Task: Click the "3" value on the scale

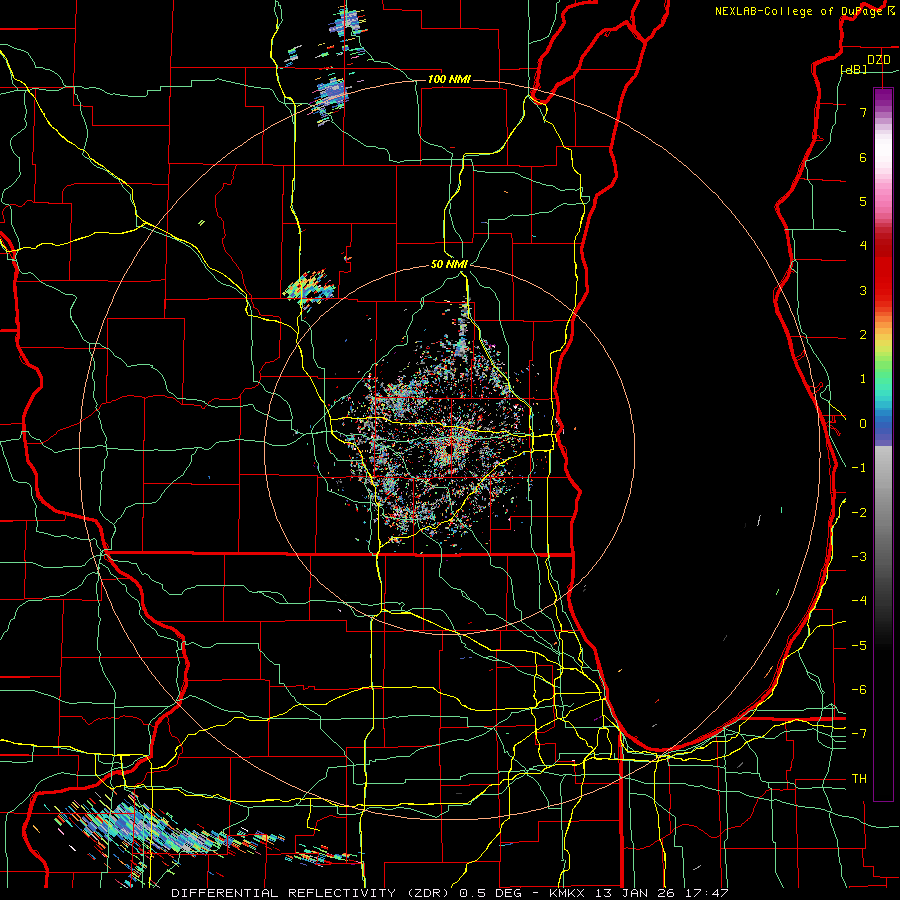Action: click(x=863, y=290)
